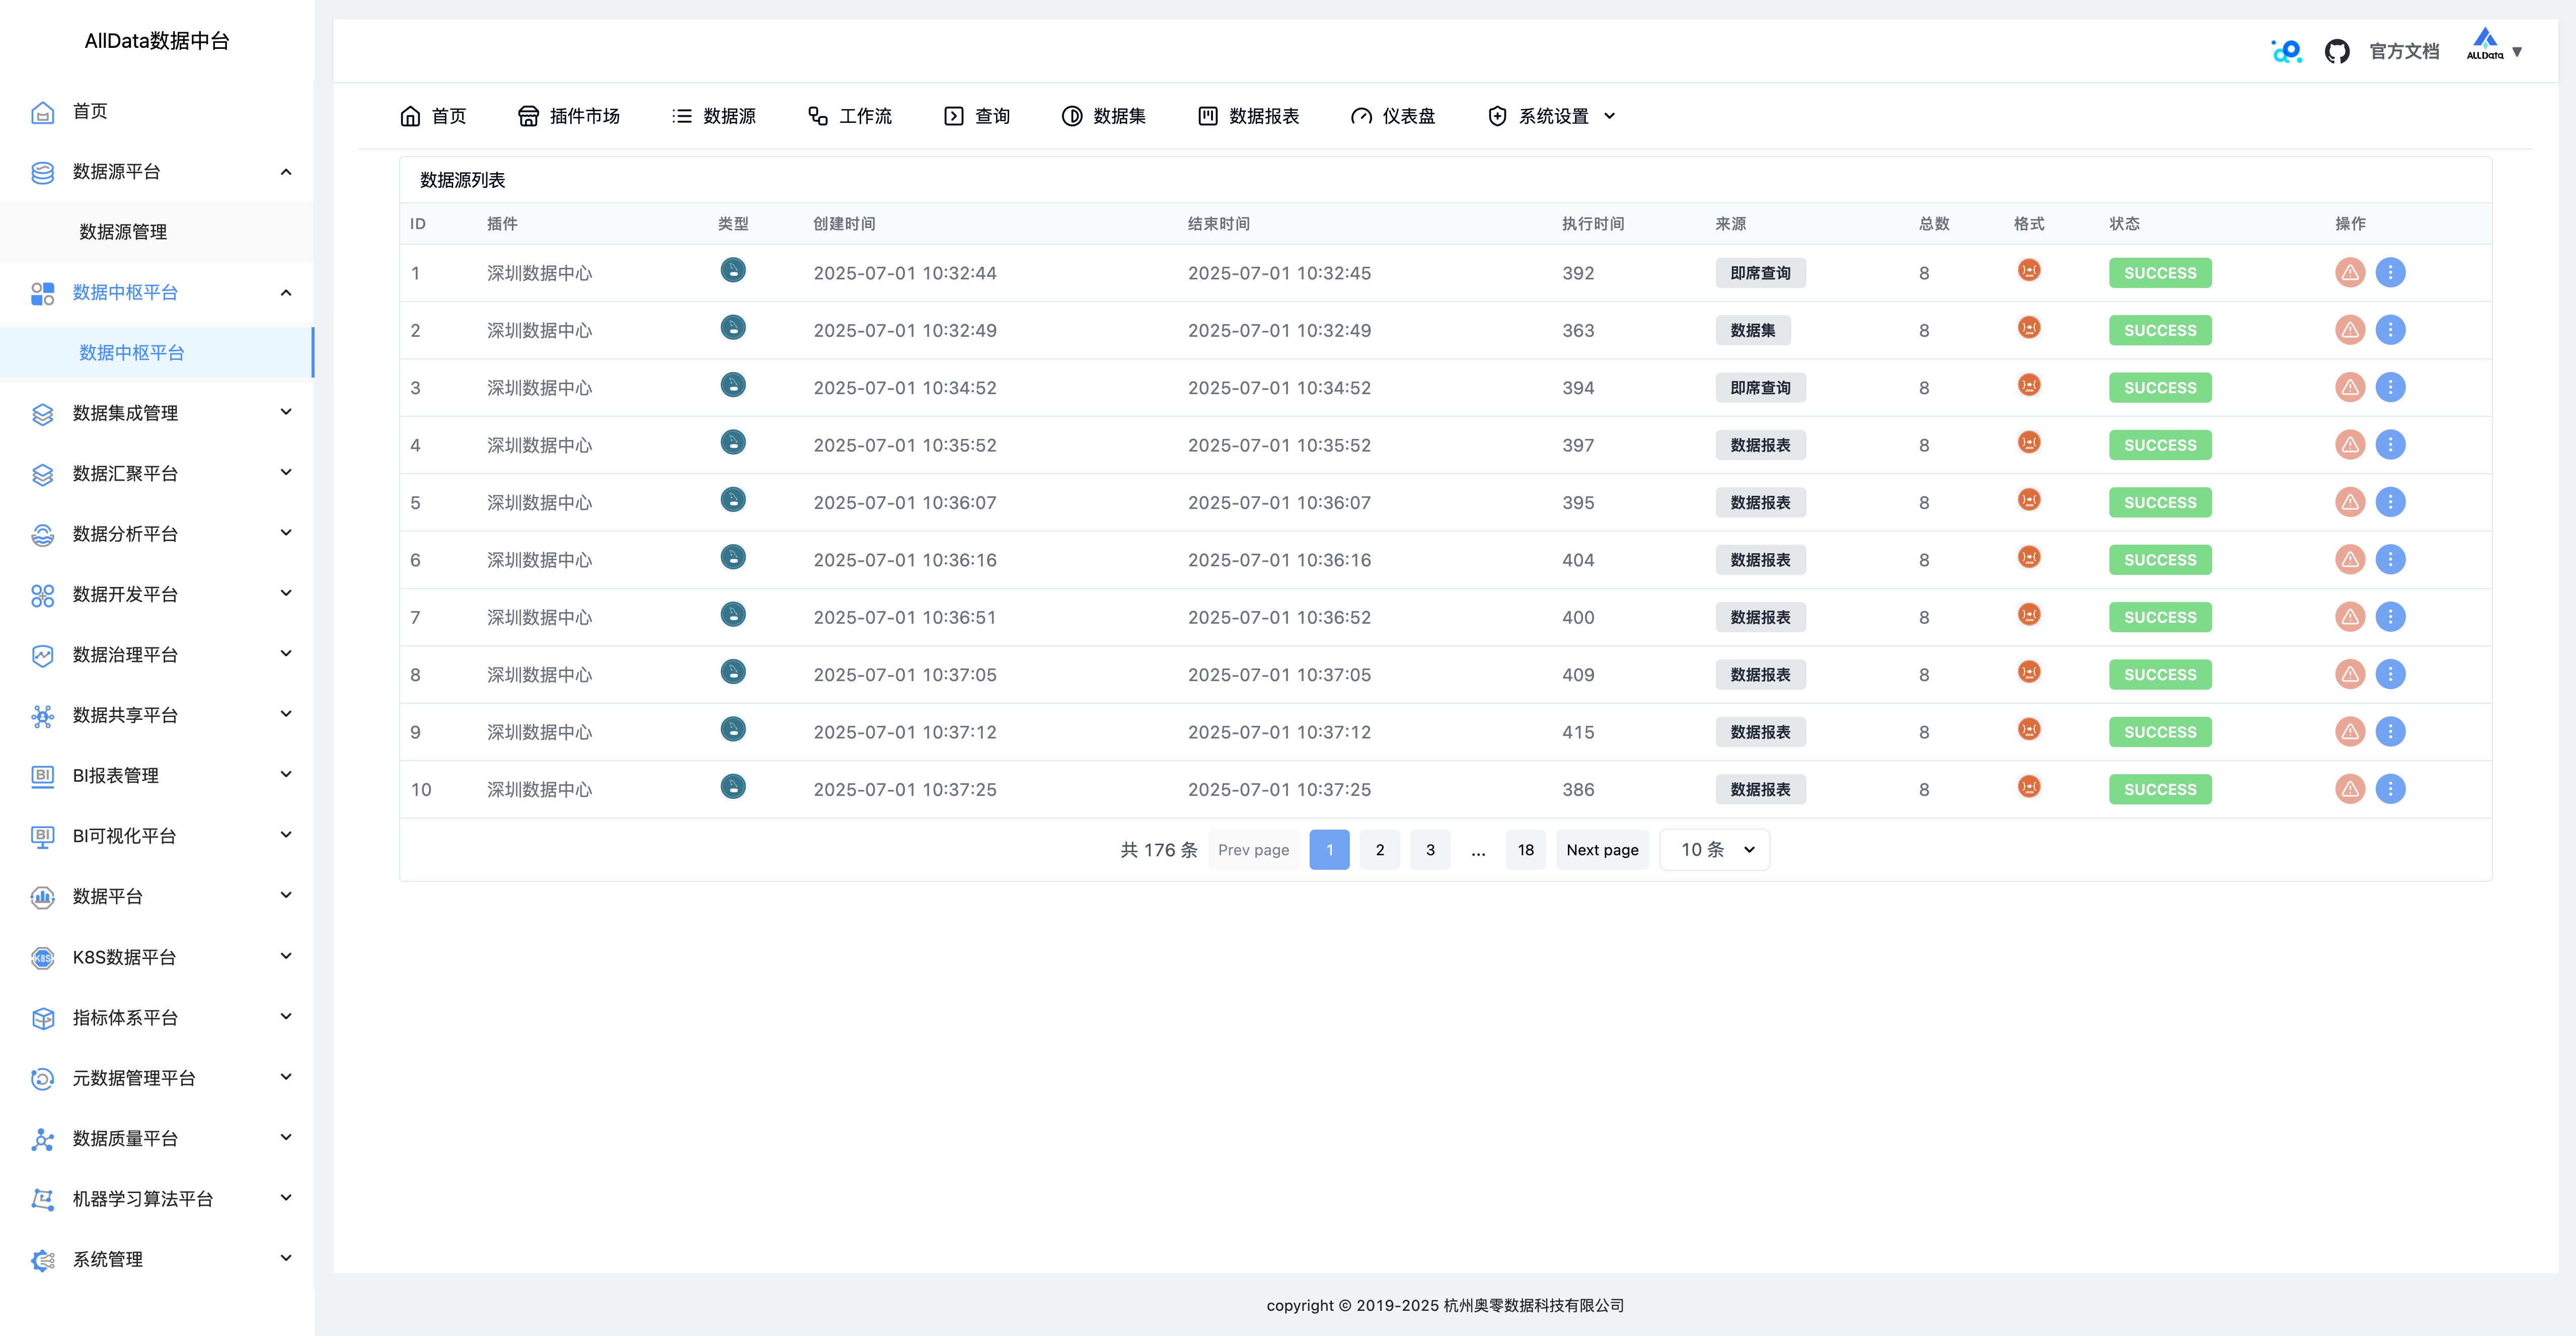Click warning icon in row 3
Screen dimensions: 2576x1336
coord(2349,387)
